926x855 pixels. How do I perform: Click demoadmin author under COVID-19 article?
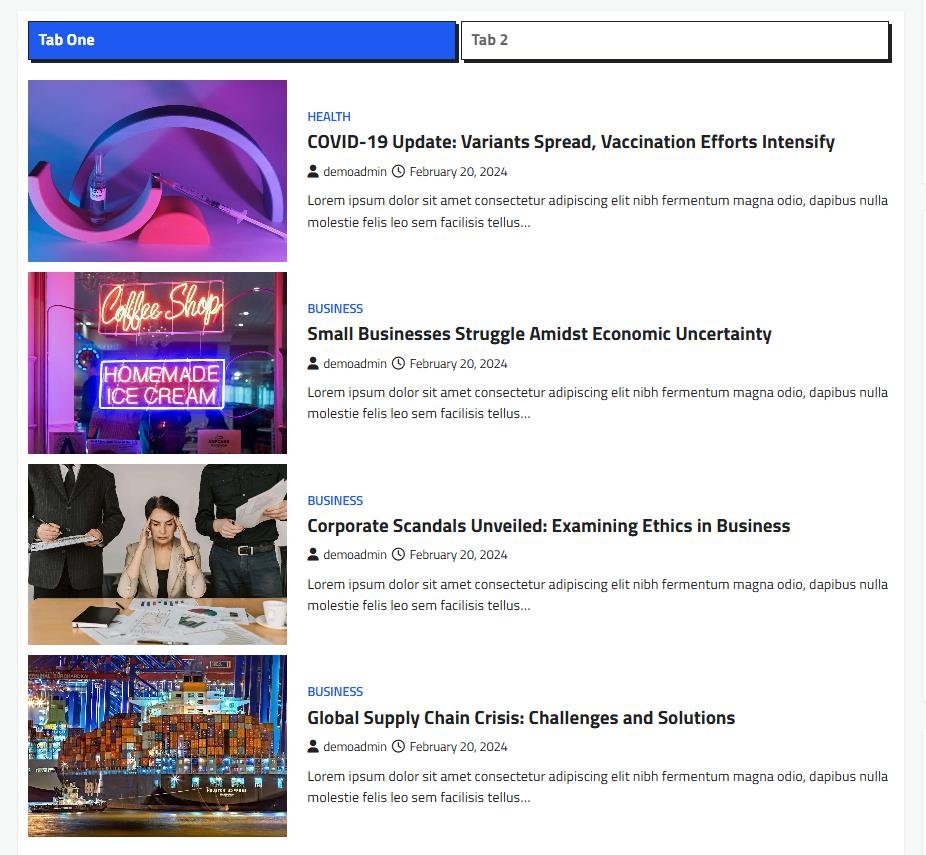pyautogui.click(x=355, y=172)
